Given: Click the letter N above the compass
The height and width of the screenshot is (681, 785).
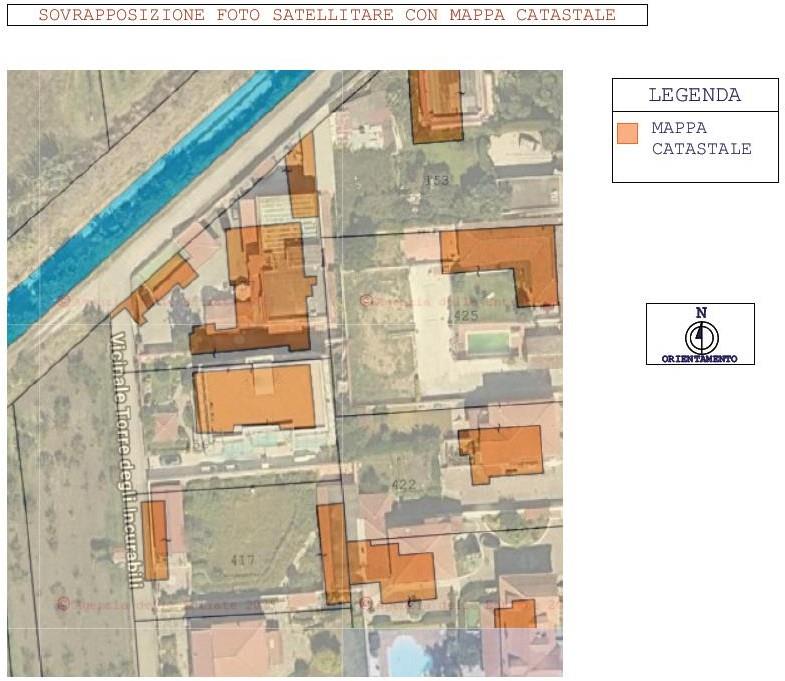Looking at the screenshot, I should coord(701,313).
